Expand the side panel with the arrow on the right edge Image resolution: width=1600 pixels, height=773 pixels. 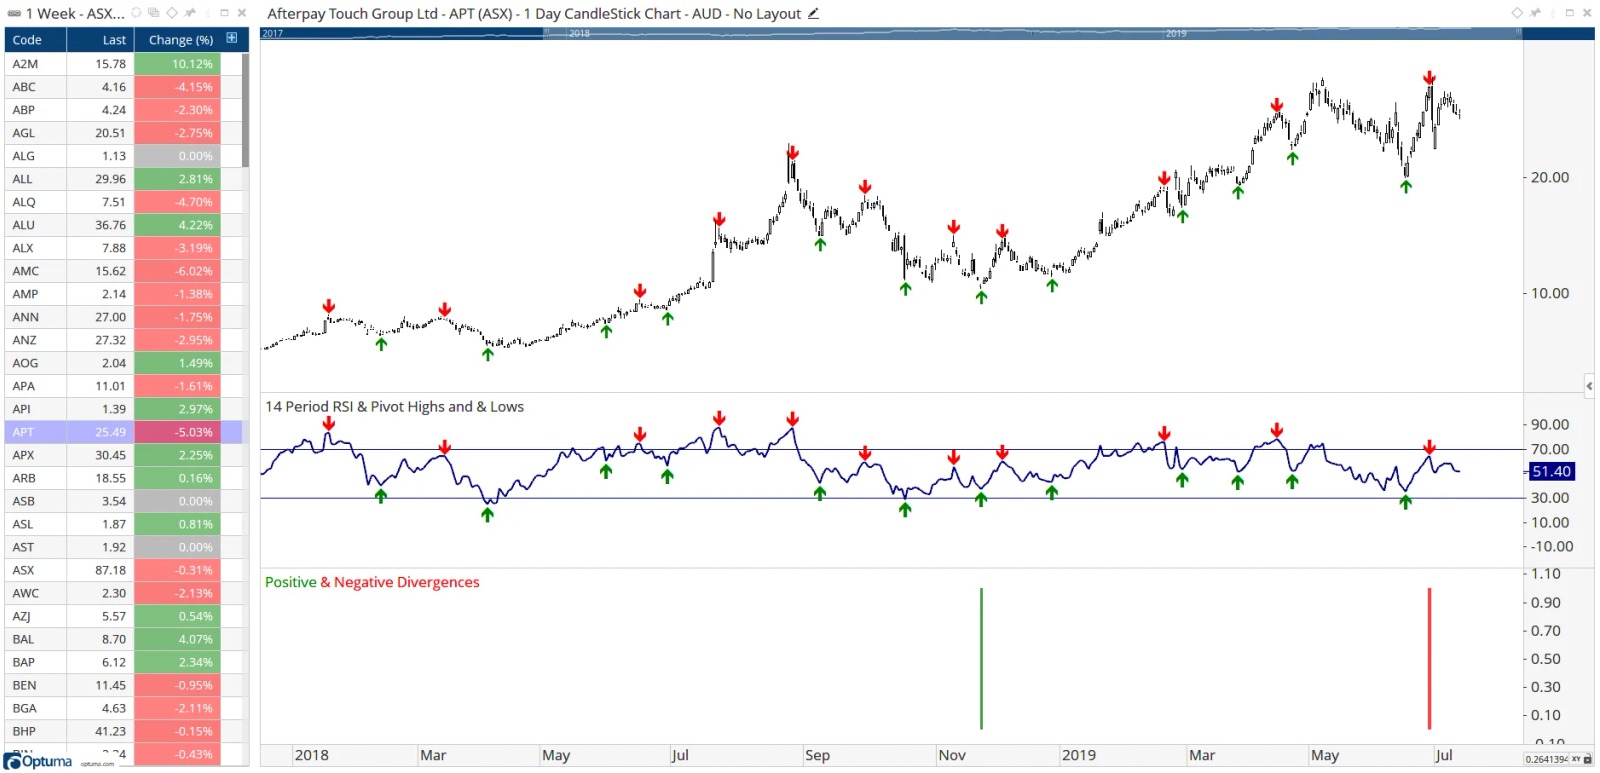[x=1589, y=385]
